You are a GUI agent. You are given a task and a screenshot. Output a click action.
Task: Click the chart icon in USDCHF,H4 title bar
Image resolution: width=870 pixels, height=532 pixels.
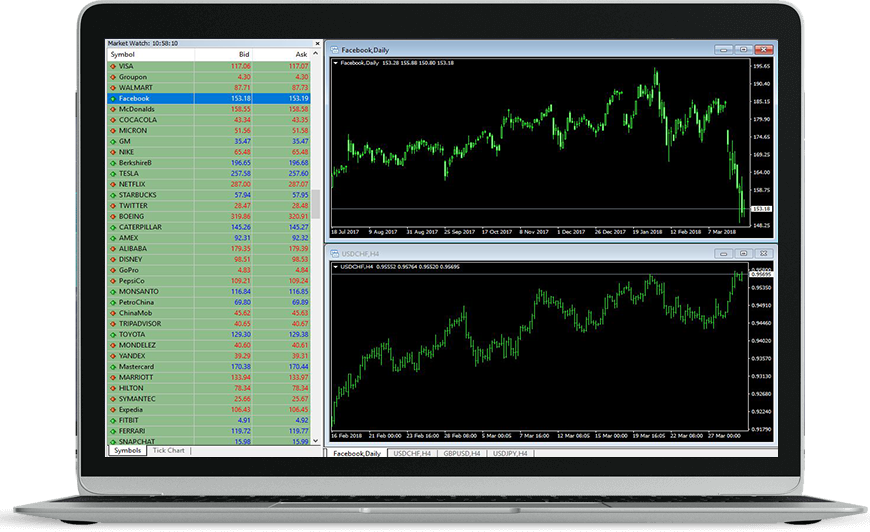click(x=335, y=254)
